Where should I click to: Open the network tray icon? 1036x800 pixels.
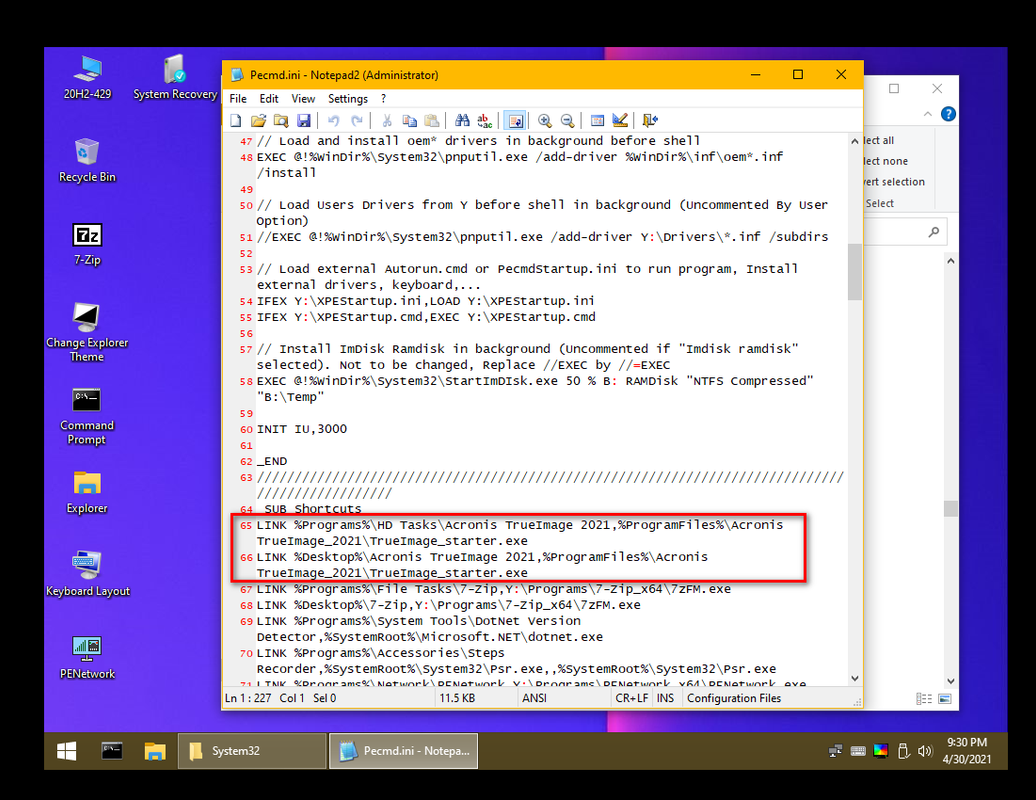835,751
